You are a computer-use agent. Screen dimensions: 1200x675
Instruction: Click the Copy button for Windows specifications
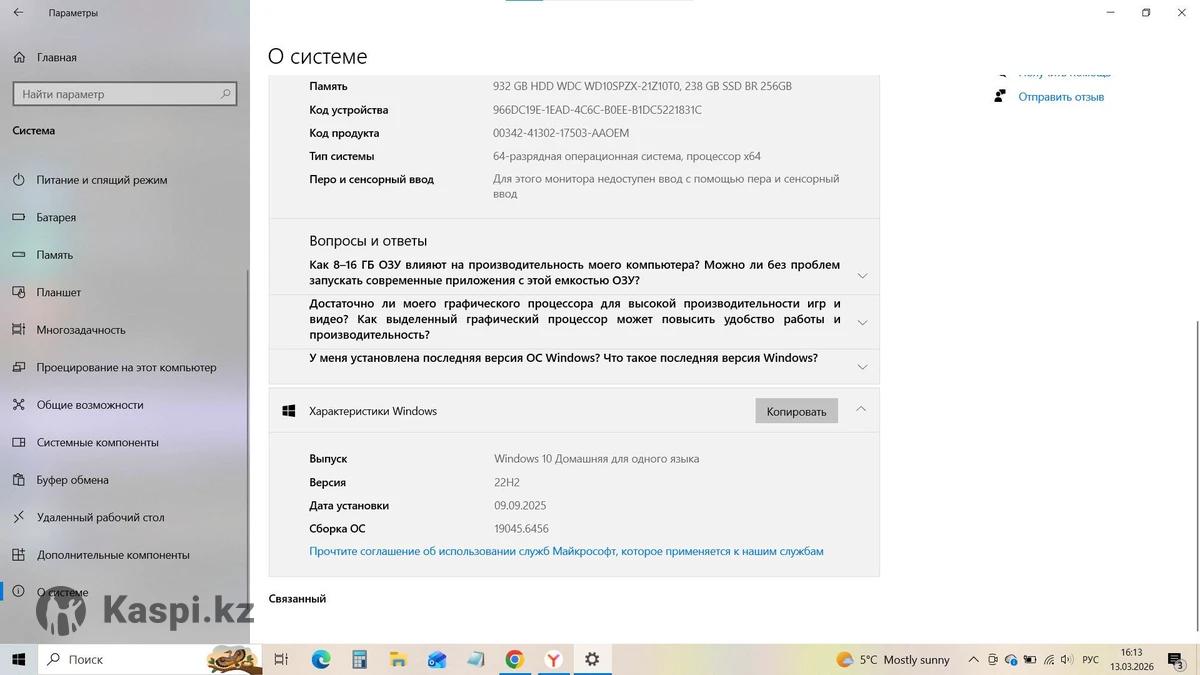796,411
